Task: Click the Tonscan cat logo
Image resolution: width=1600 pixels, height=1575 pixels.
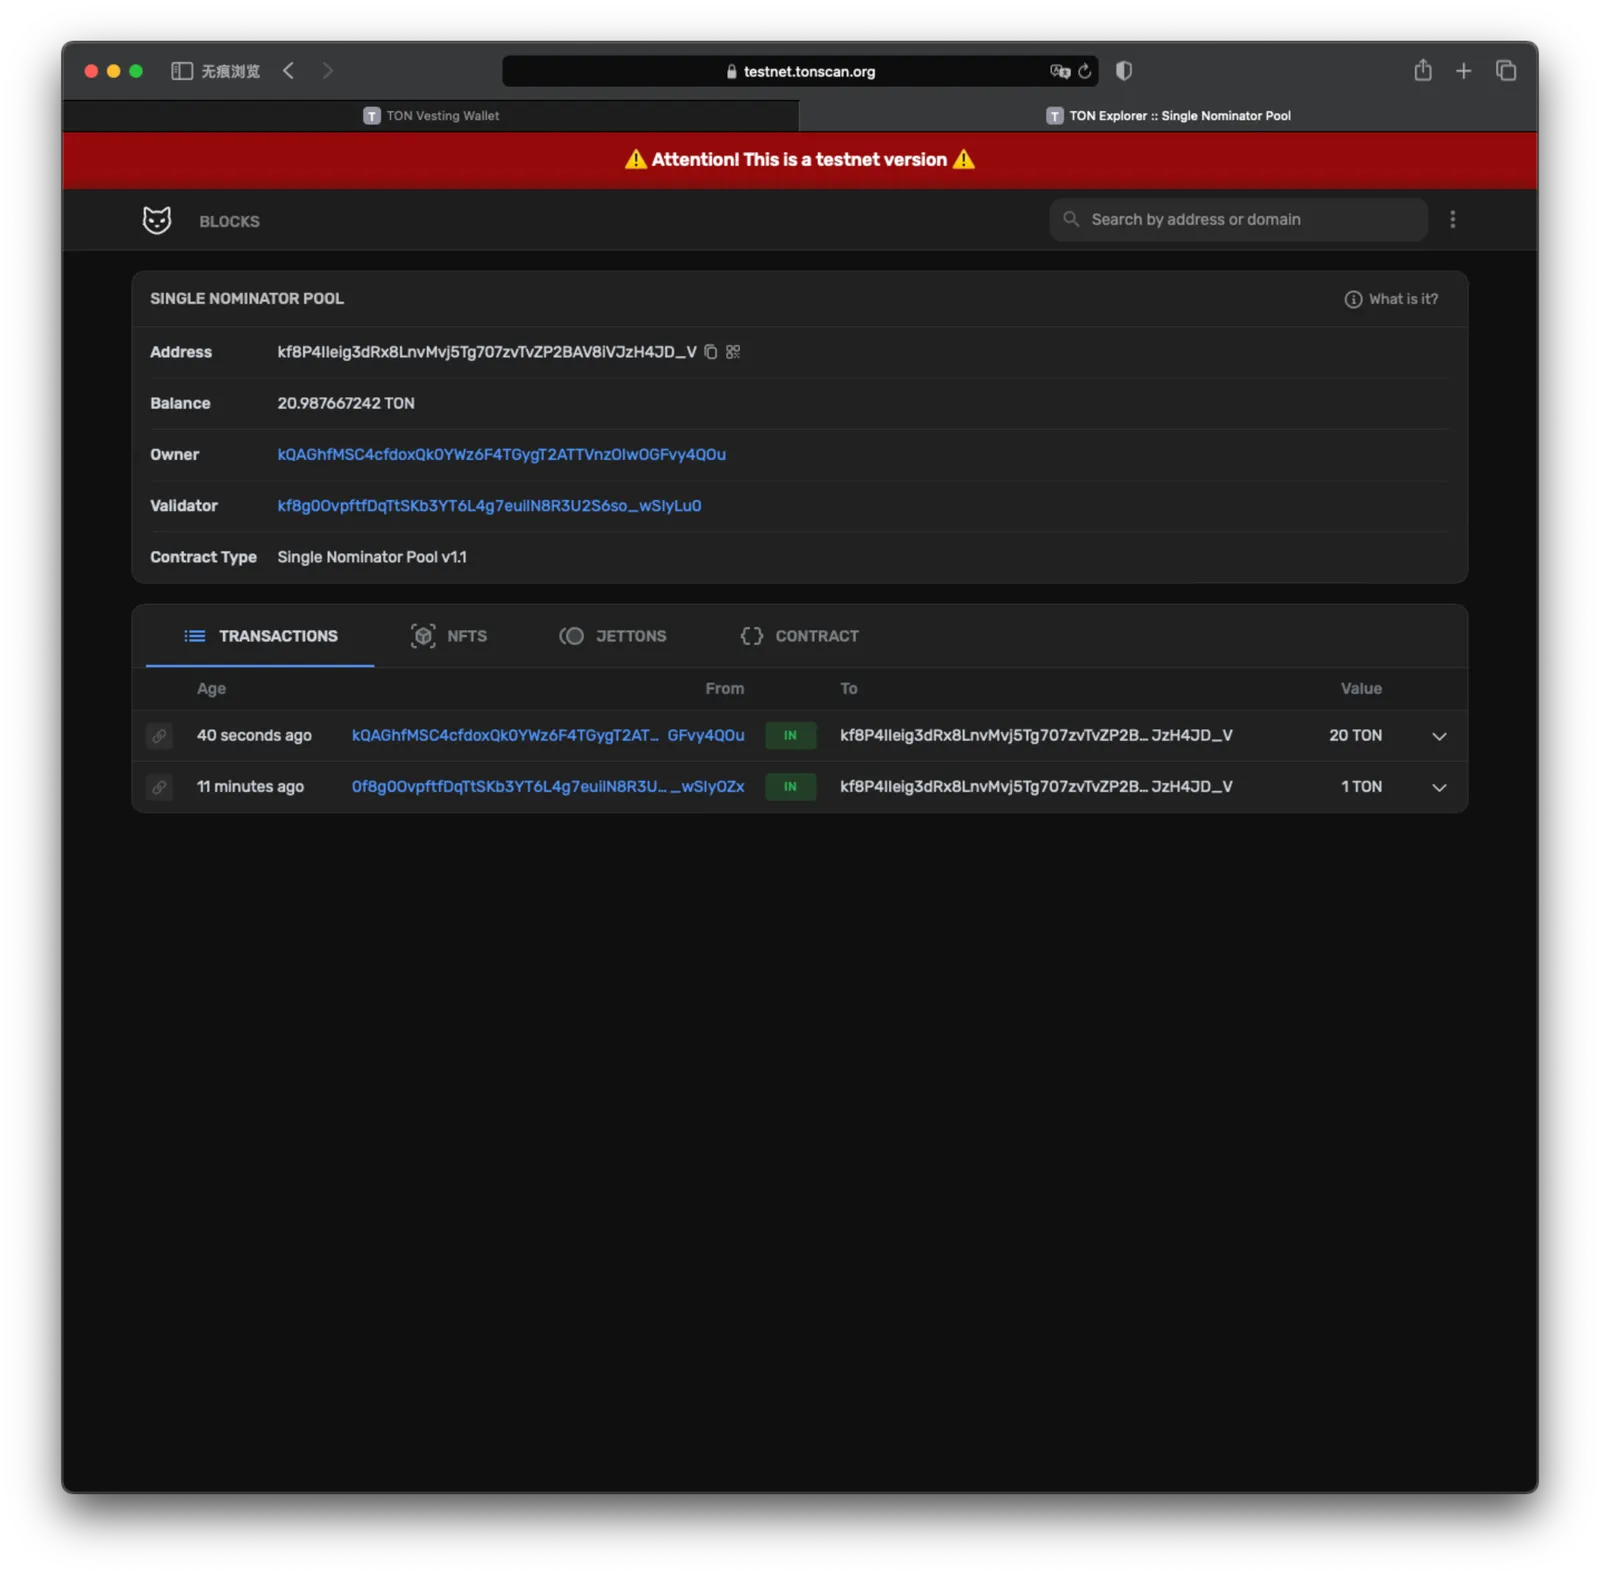Action: [157, 220]
